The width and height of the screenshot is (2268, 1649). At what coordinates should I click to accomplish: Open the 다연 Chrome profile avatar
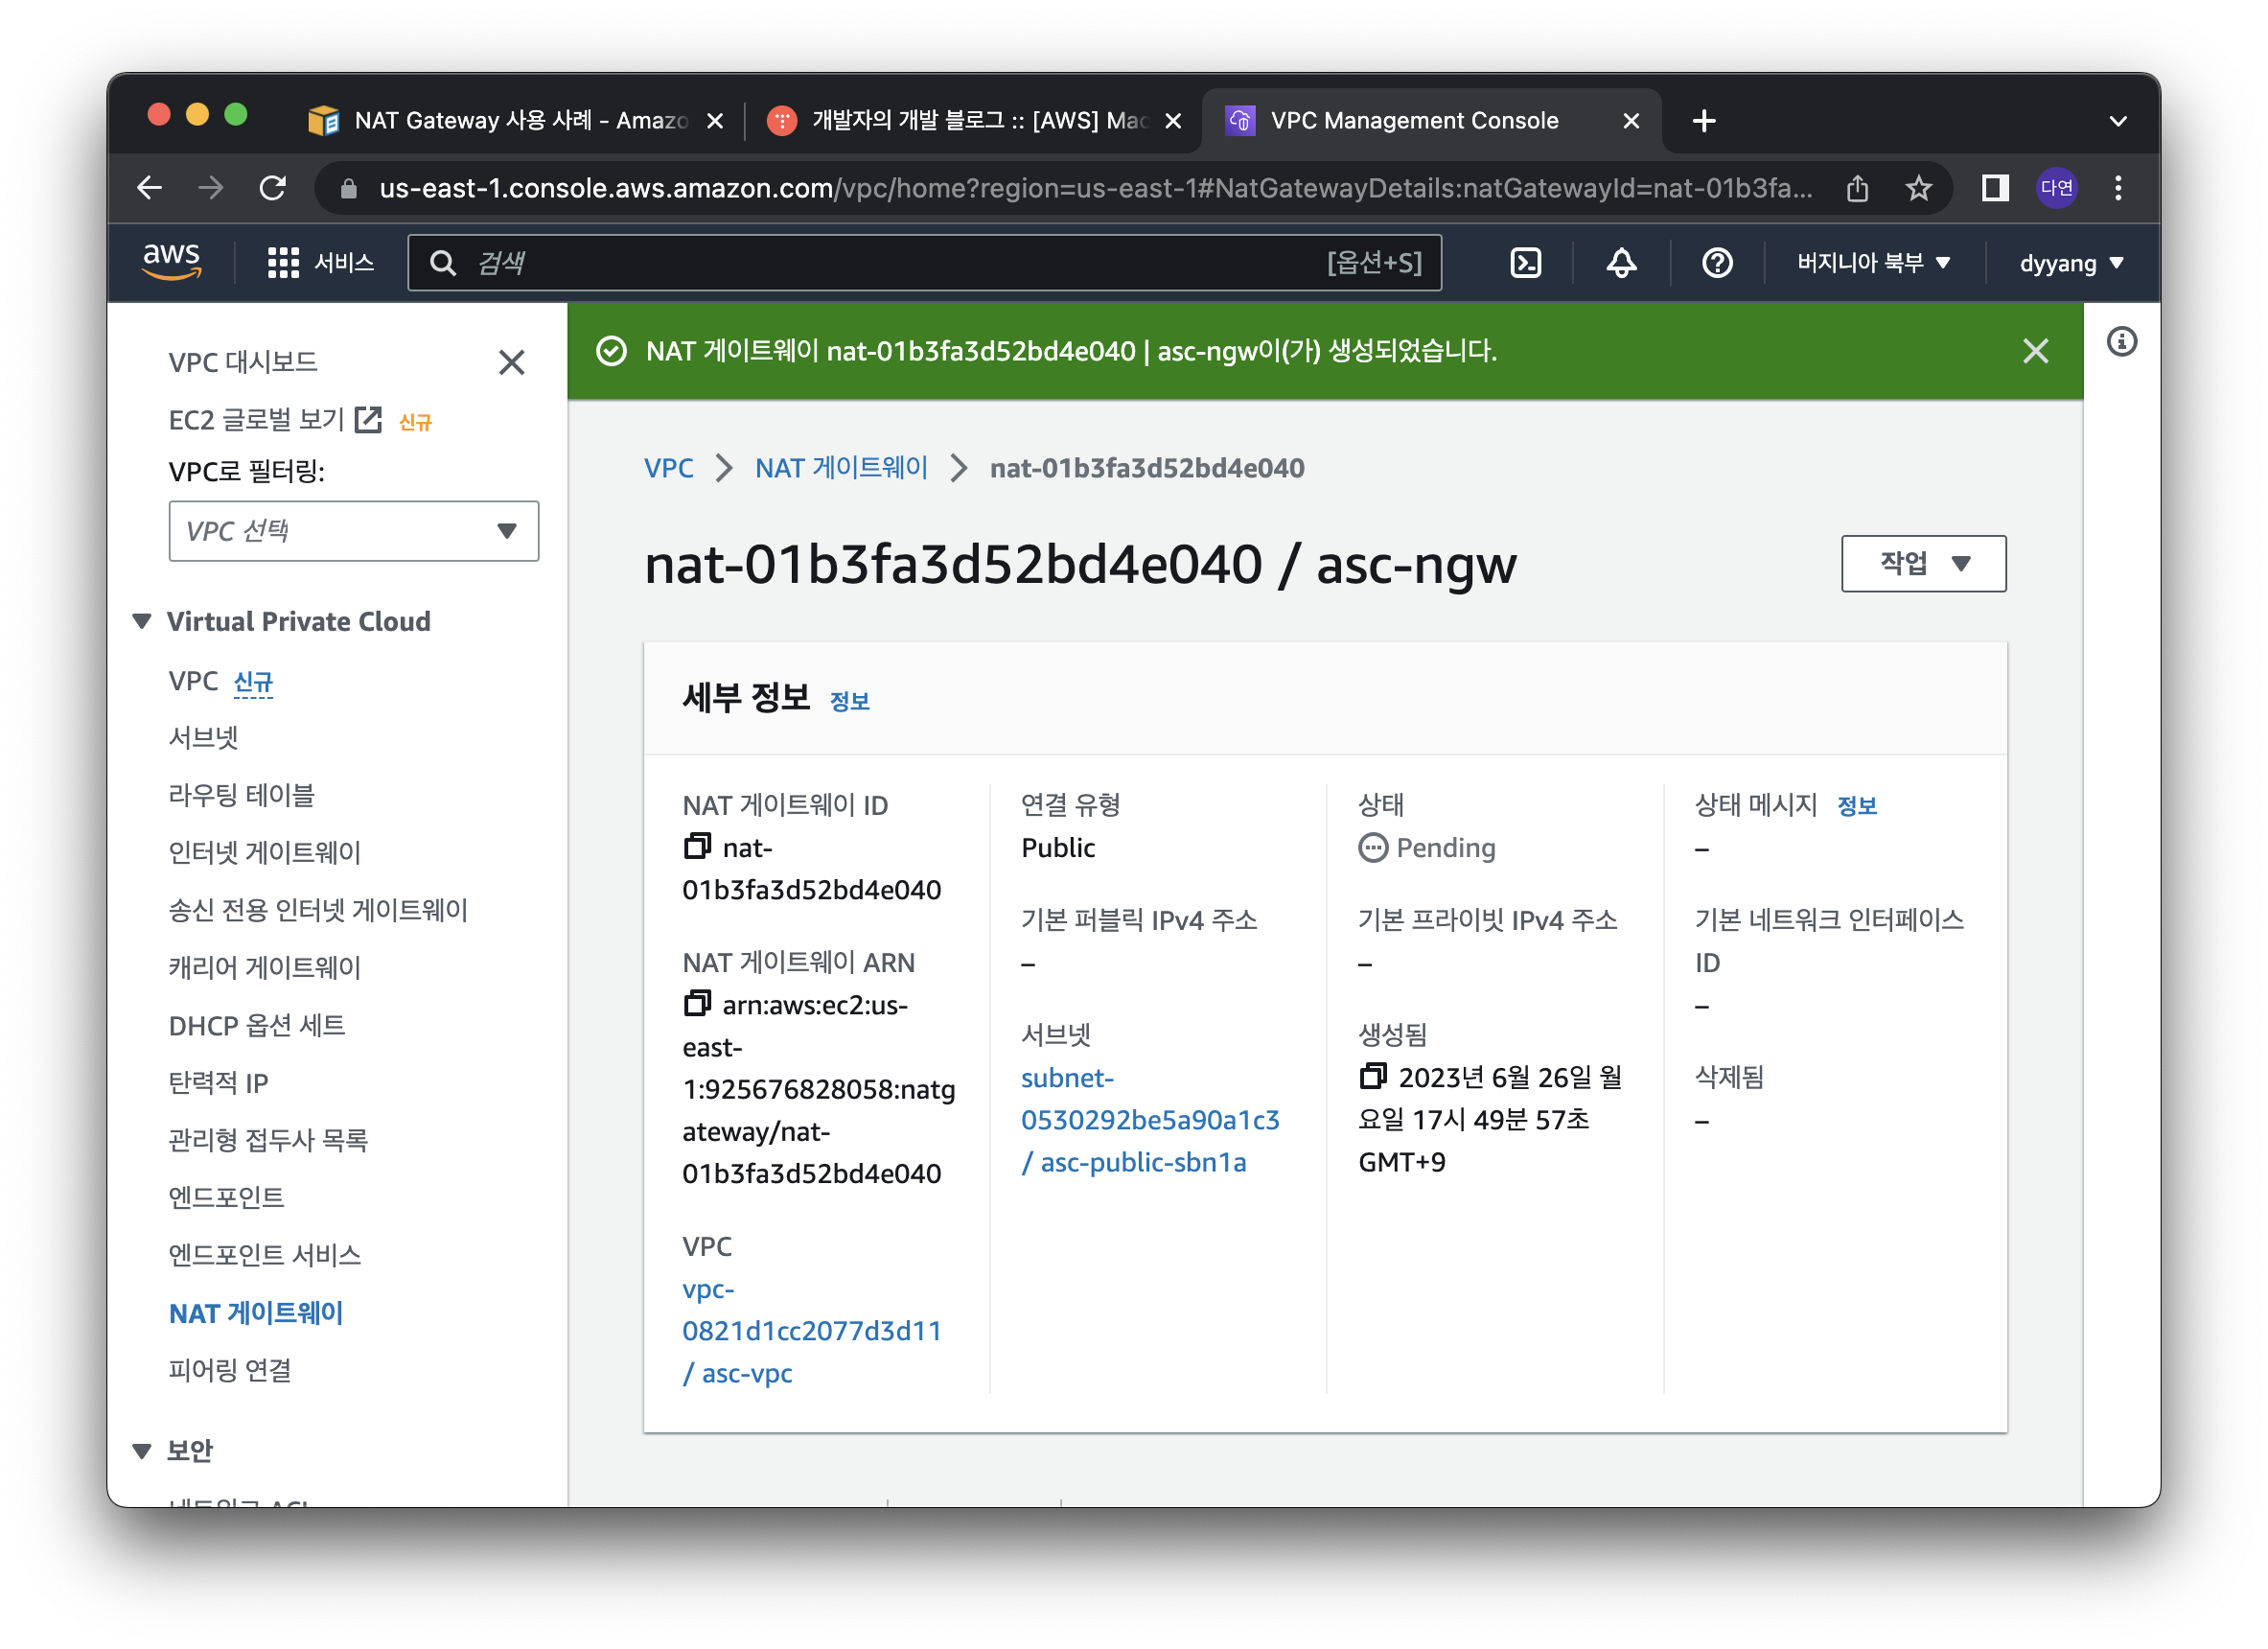point(2056,188)
